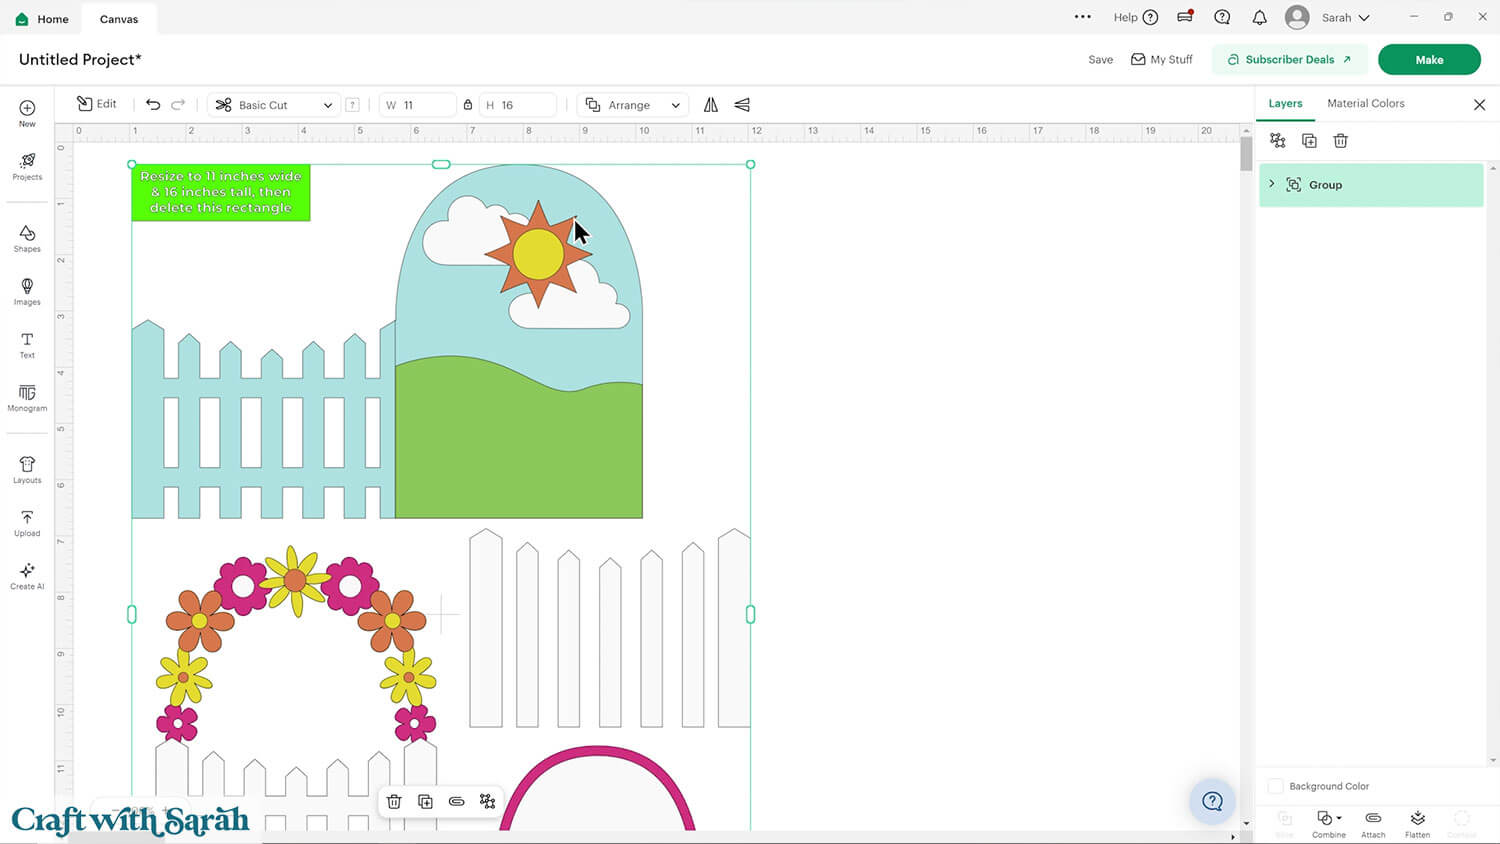Open Subscriber Deals link

(1288, 60)
